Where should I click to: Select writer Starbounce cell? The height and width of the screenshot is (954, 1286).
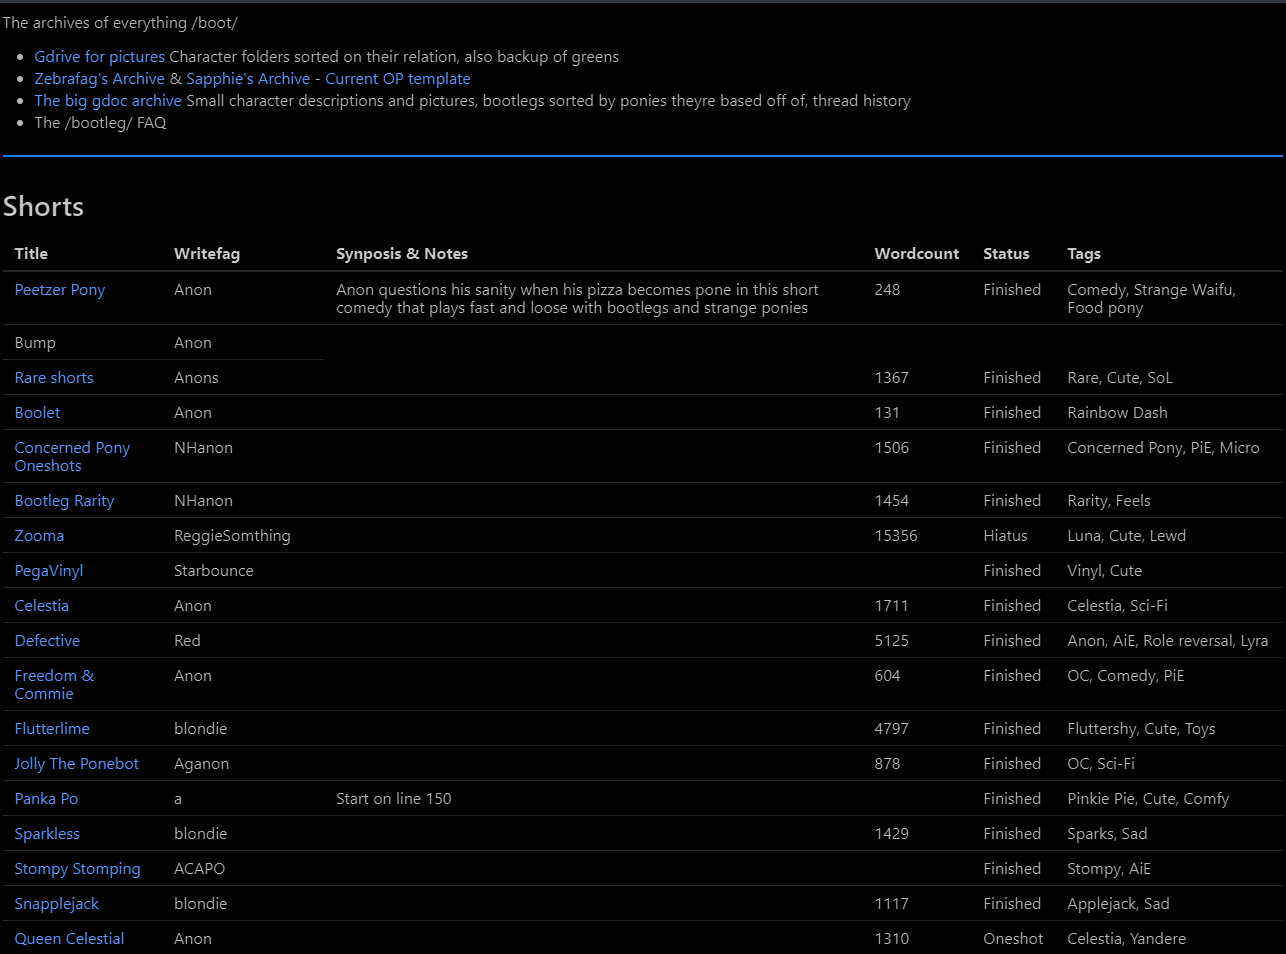click(x=214, y=571)
